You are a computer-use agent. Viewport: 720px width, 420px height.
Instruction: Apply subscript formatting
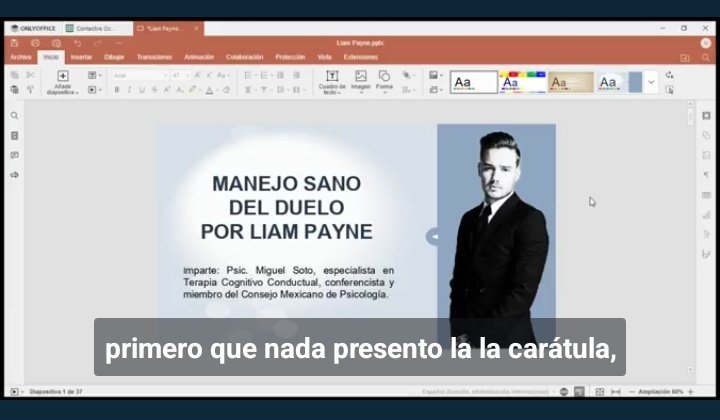(x=180, y=90)
